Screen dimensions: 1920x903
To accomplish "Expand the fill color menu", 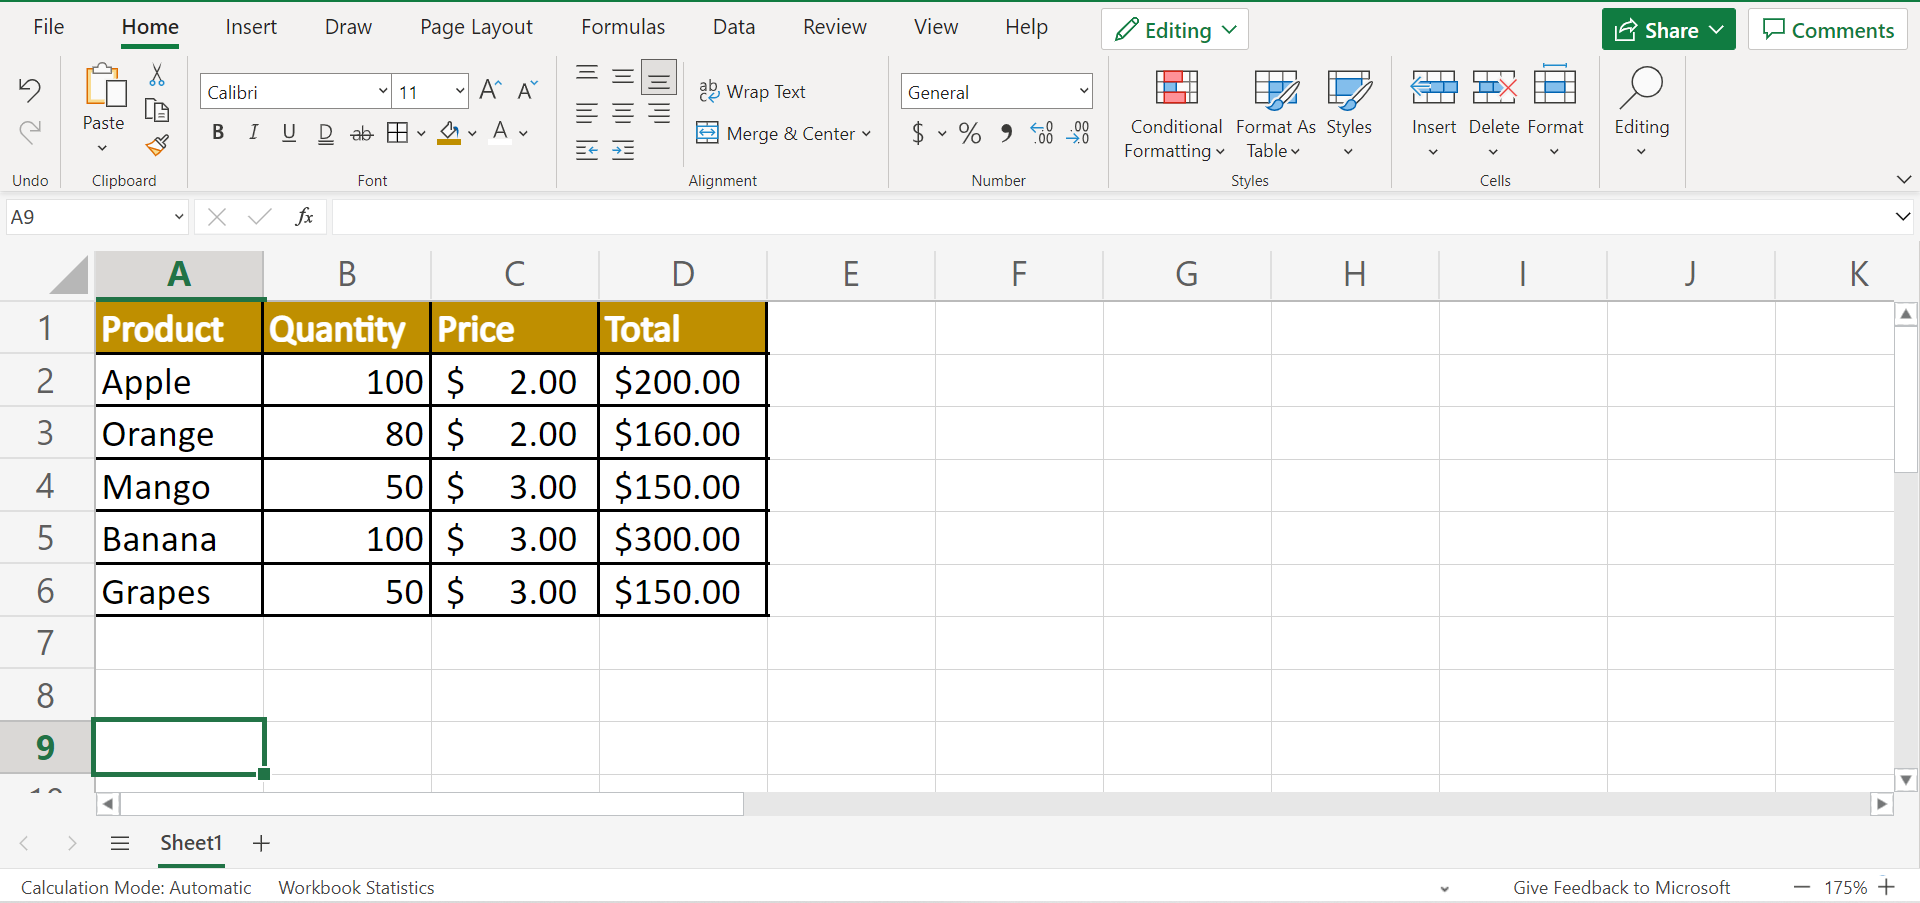I will tap(473, 133).
